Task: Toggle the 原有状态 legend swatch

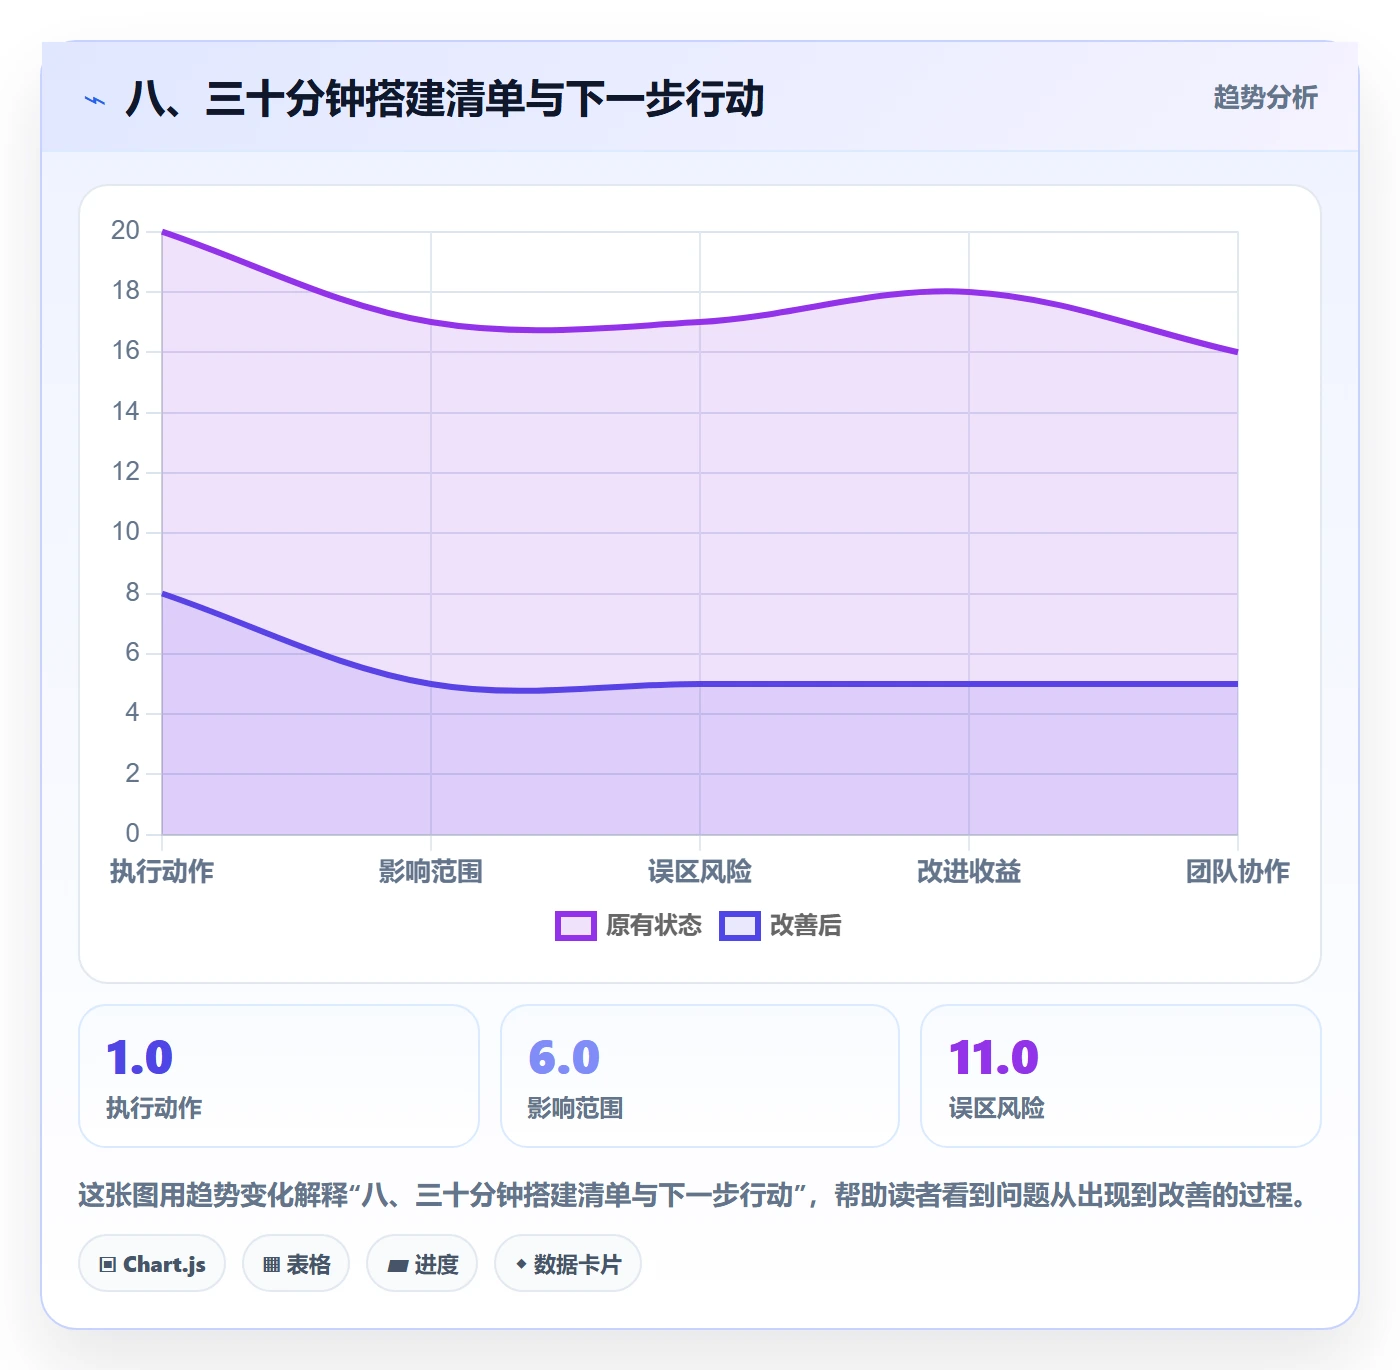Action: (575, 926)
